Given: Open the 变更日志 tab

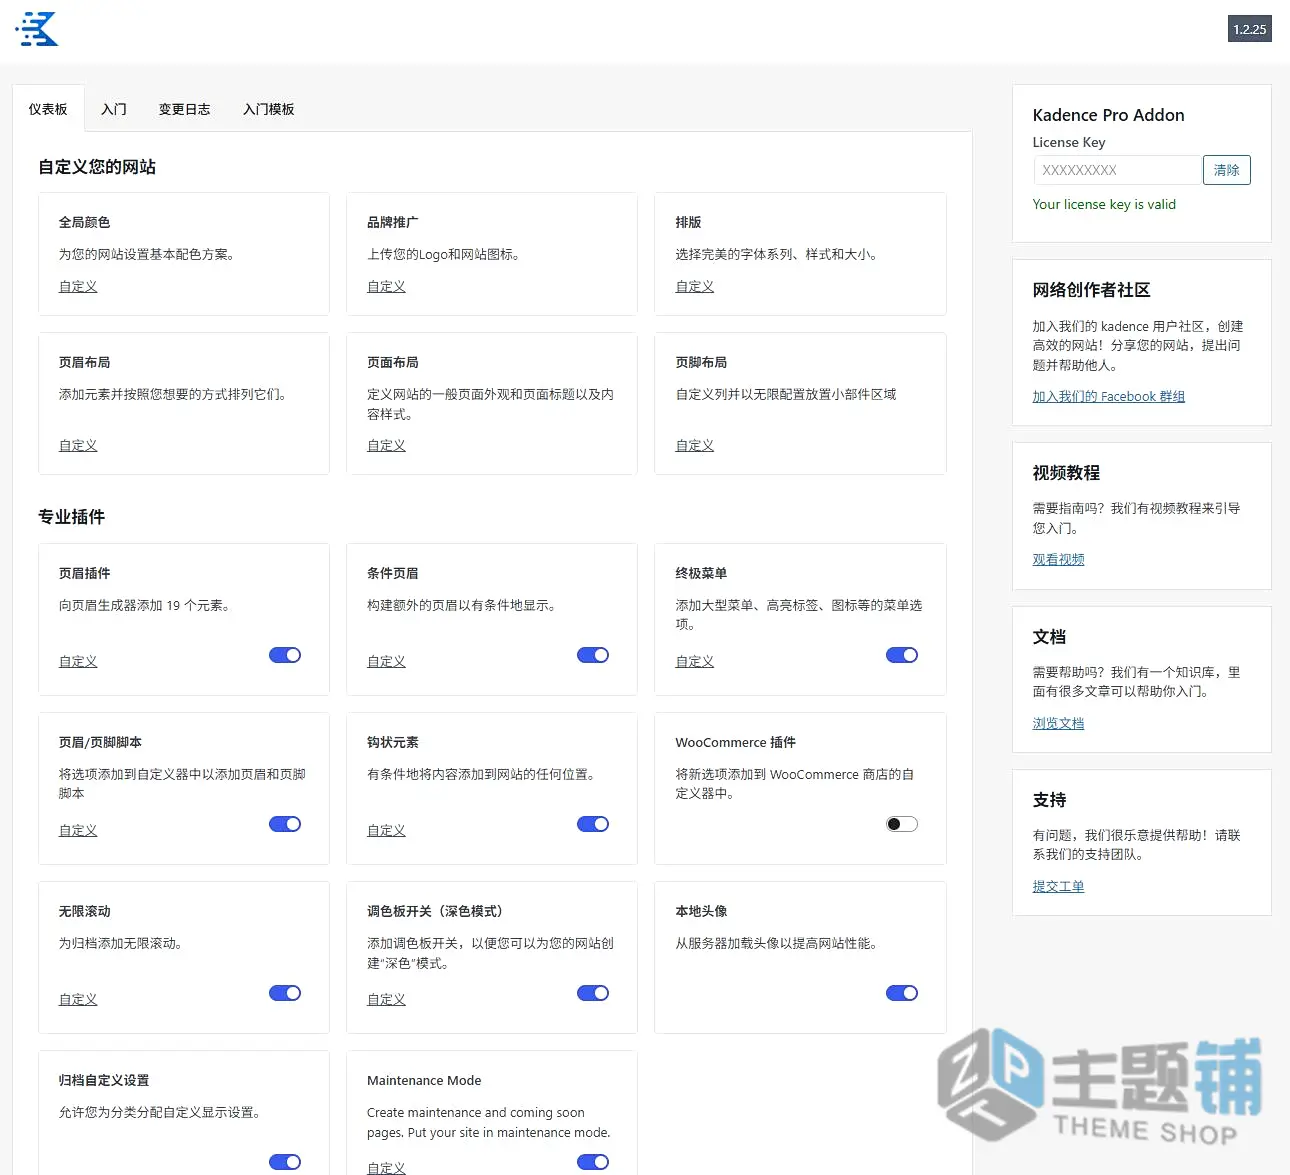Looking at the screenshot, I should coord(185,109).
